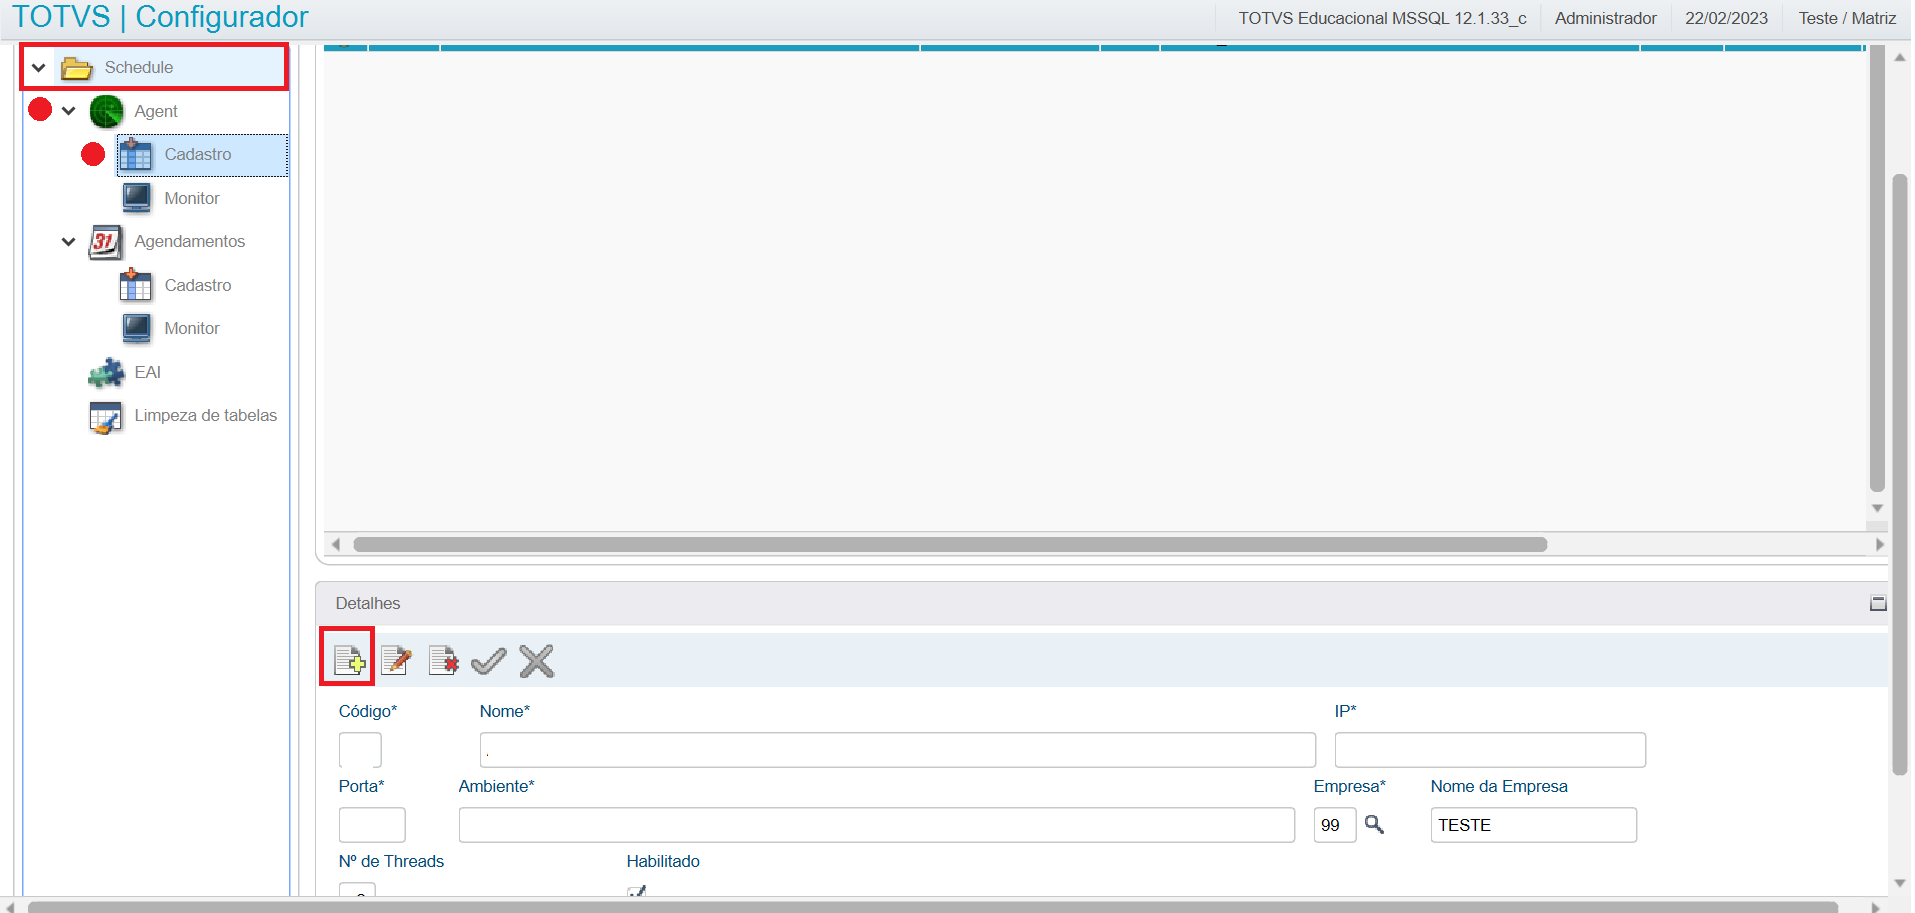Click the Cadastro calendar icon under Agent
Image resolution: width=1915 pixels, height=913 pixels.
pyautogui.click(x=136, y=155)
